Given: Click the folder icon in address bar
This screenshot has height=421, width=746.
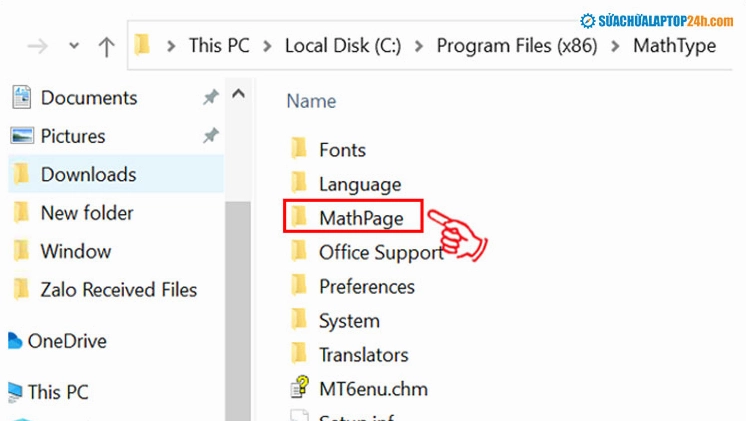Looking at the screenshot, I should (x=142, y=45).
